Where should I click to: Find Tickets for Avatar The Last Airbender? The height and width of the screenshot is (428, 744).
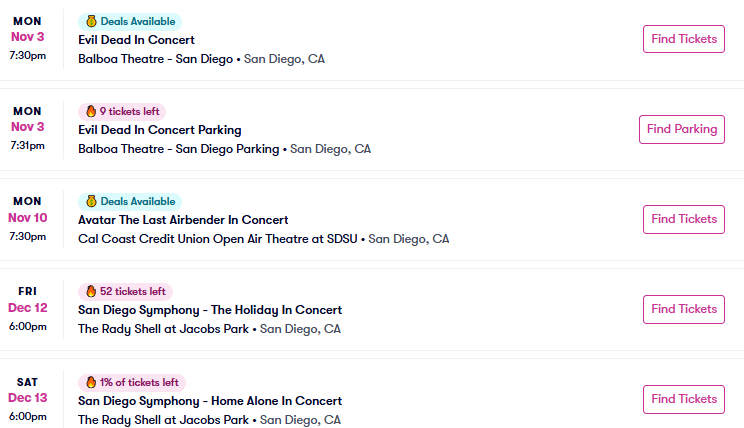[683, 219]
